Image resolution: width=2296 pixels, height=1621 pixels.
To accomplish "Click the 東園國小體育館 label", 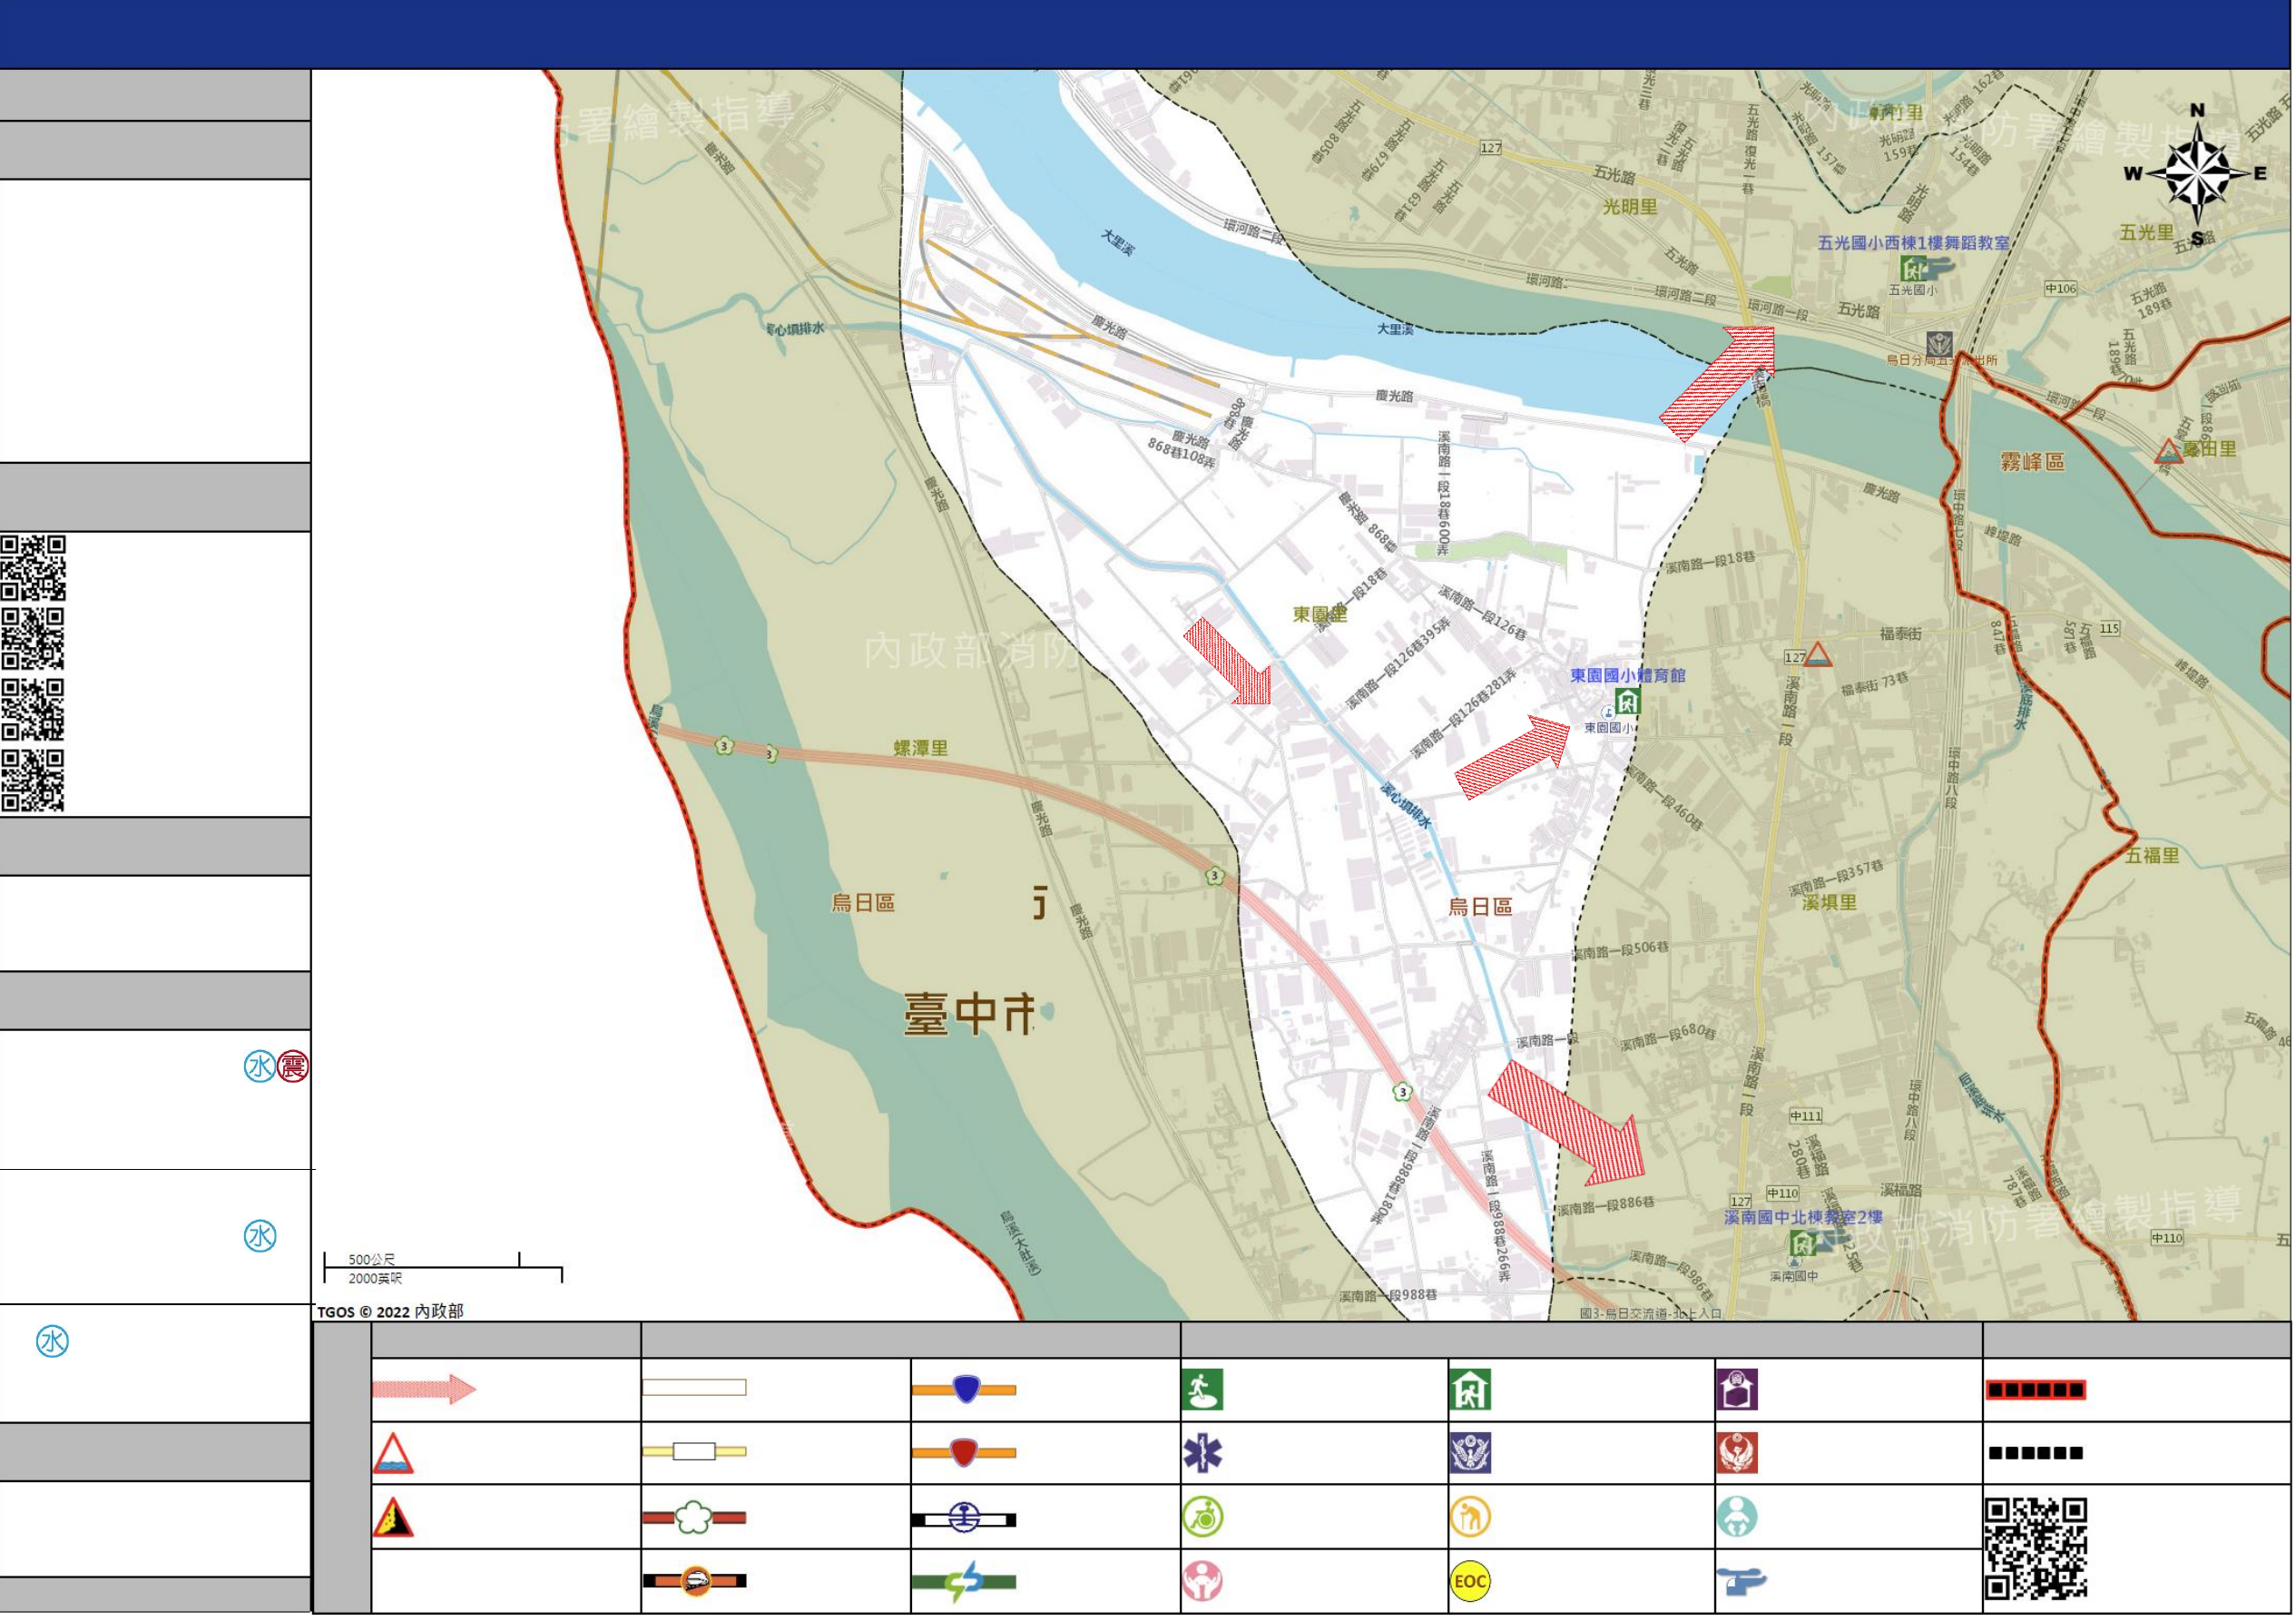I will 1628,676.
